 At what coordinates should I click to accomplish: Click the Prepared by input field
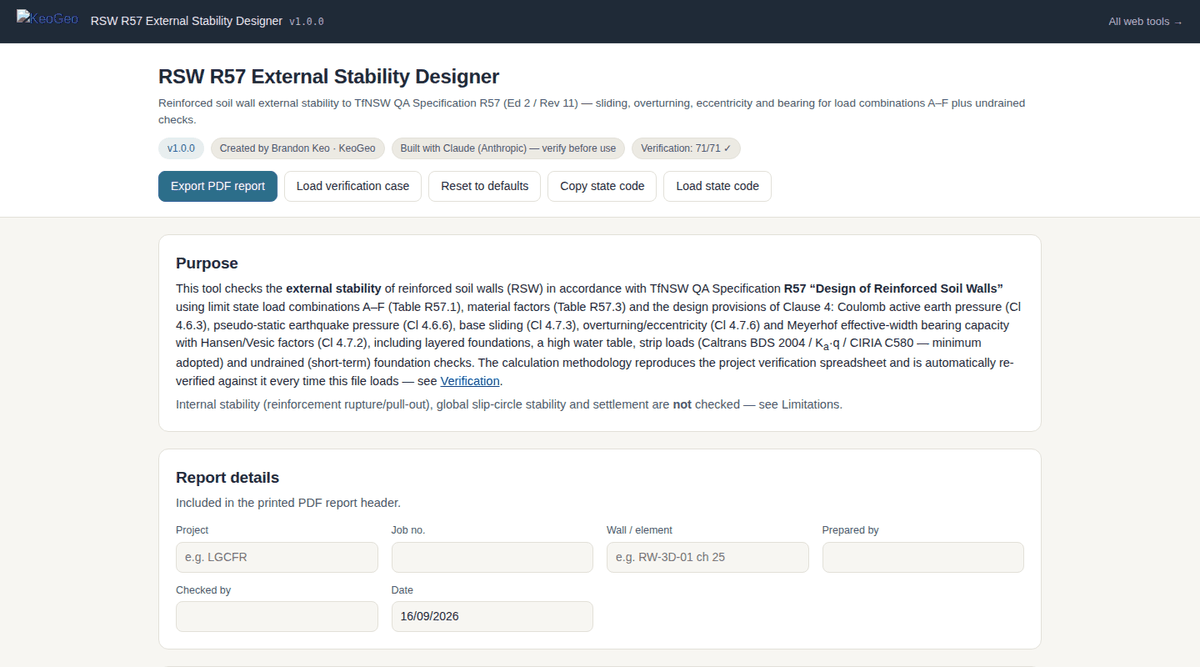coord(923,557)
